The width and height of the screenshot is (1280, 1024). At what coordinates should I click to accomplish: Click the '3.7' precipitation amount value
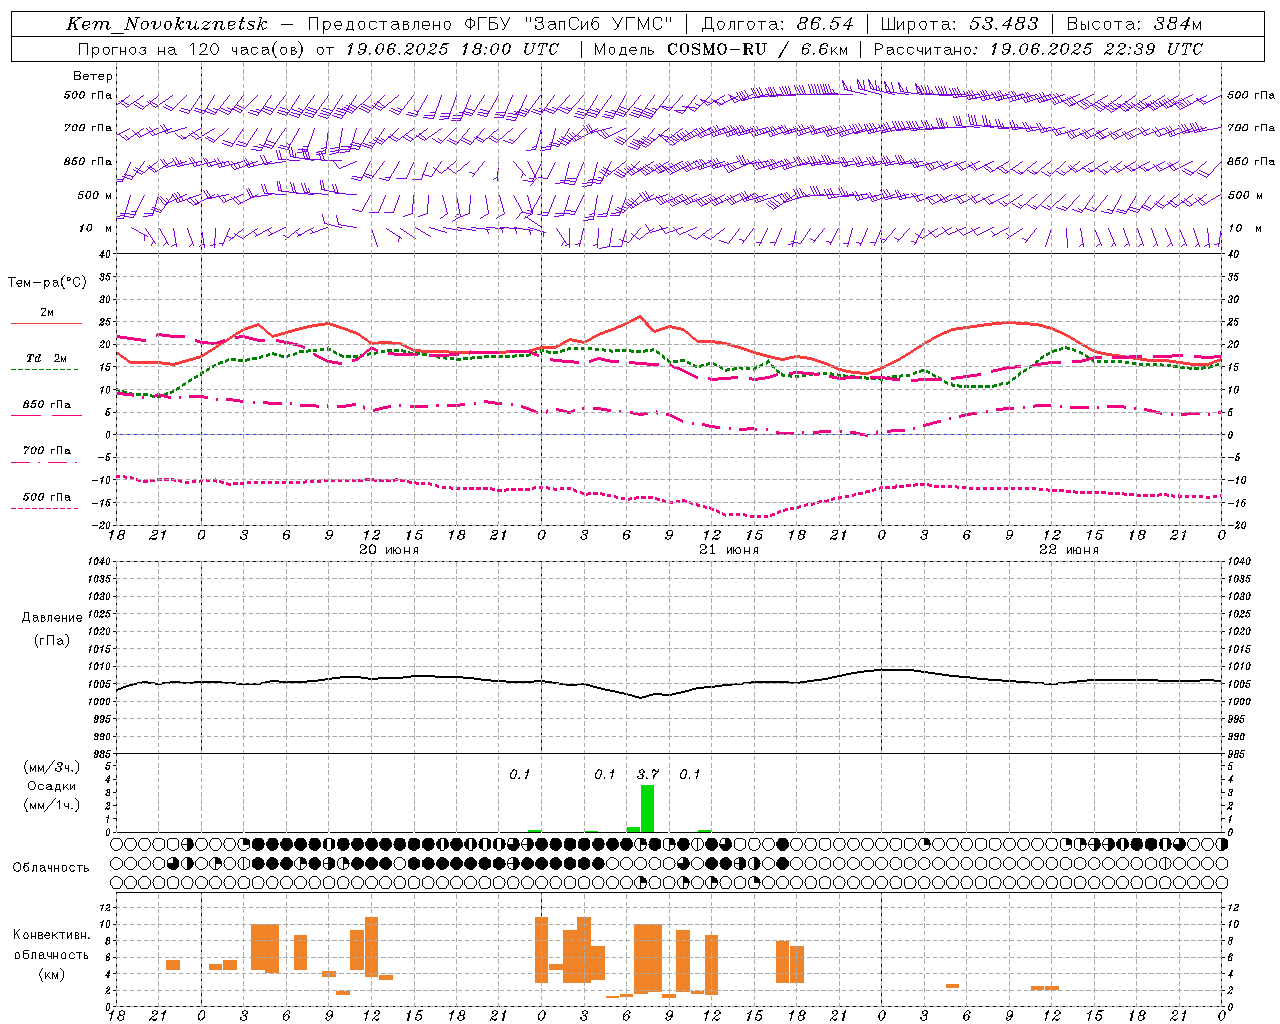coord(648,775)
